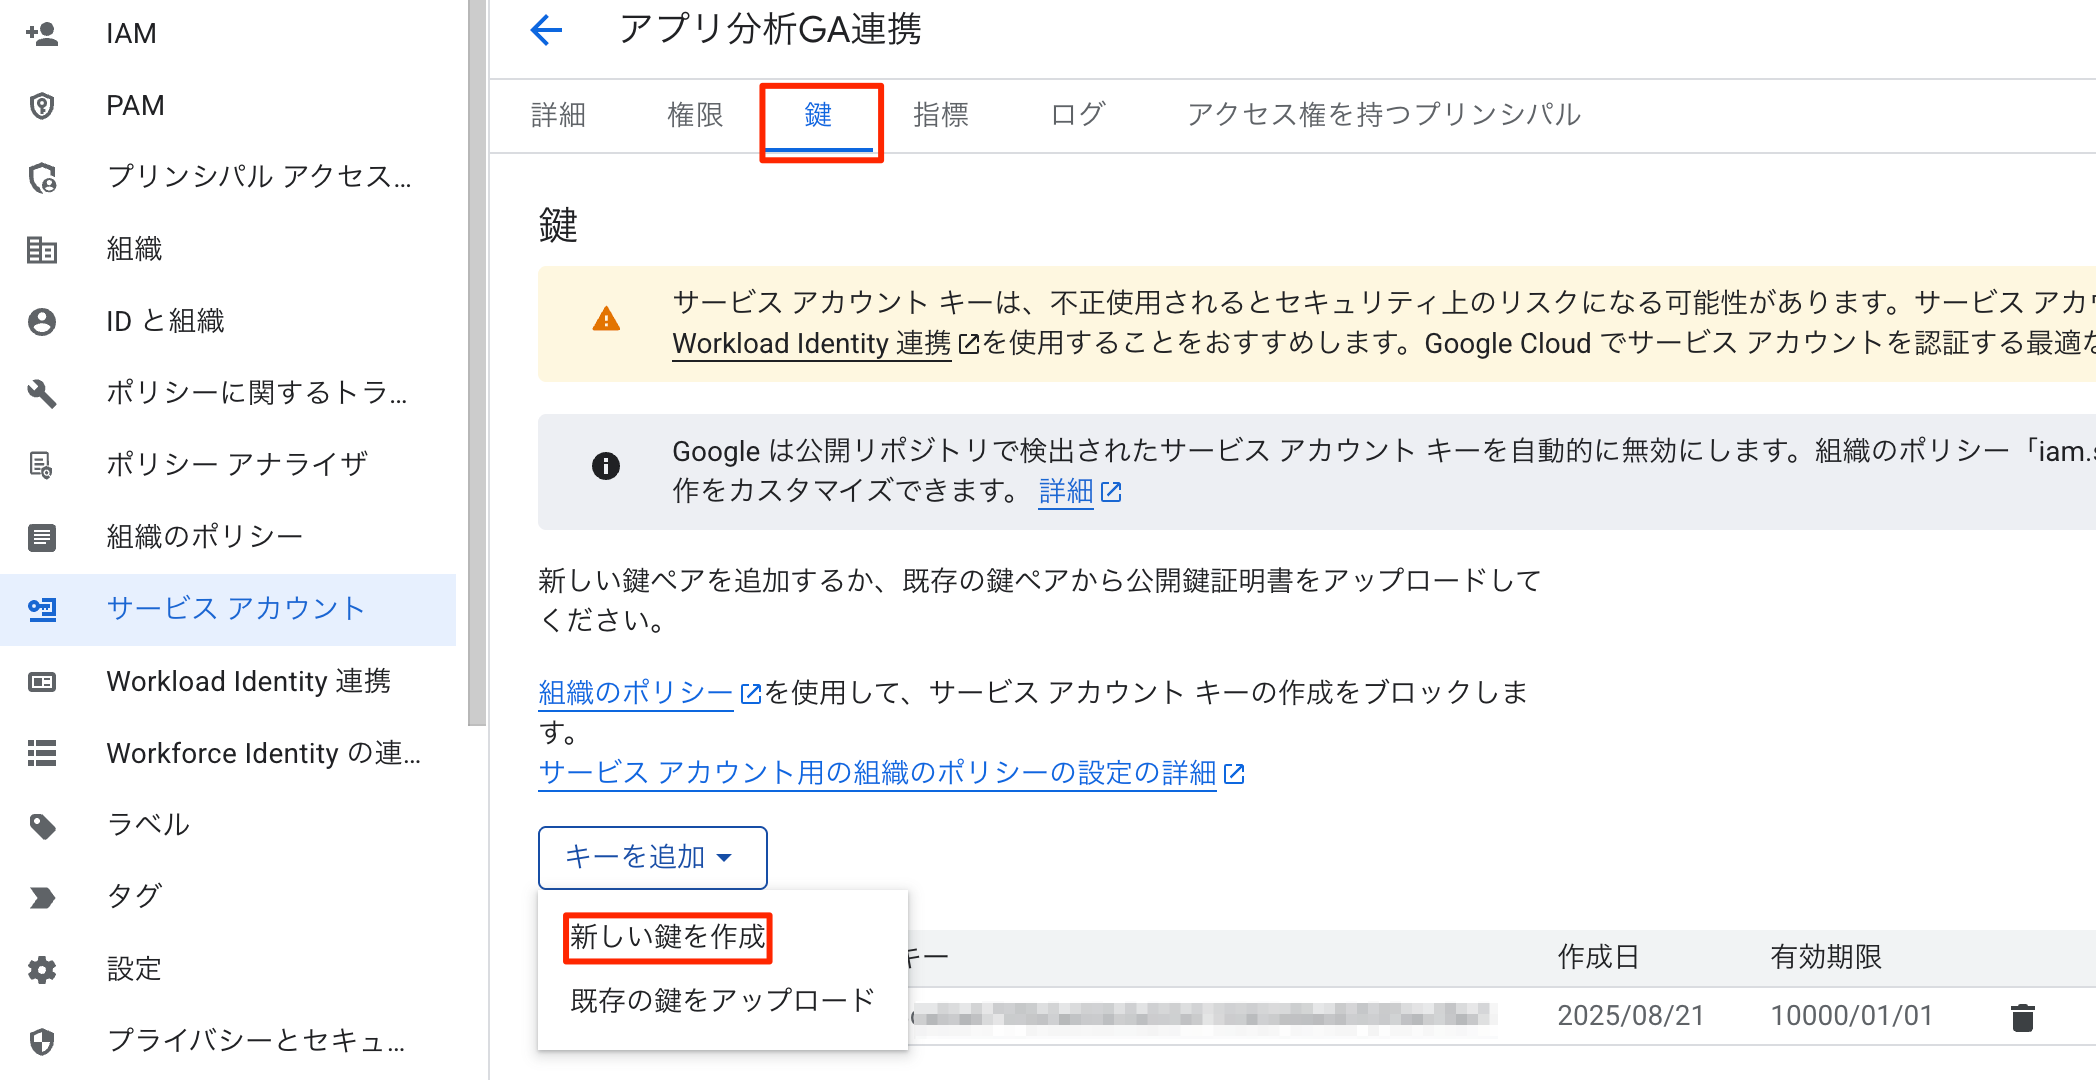Open the 組織のポリシー link in body text
The image size is (2096, 1080).
click(636, 692)
